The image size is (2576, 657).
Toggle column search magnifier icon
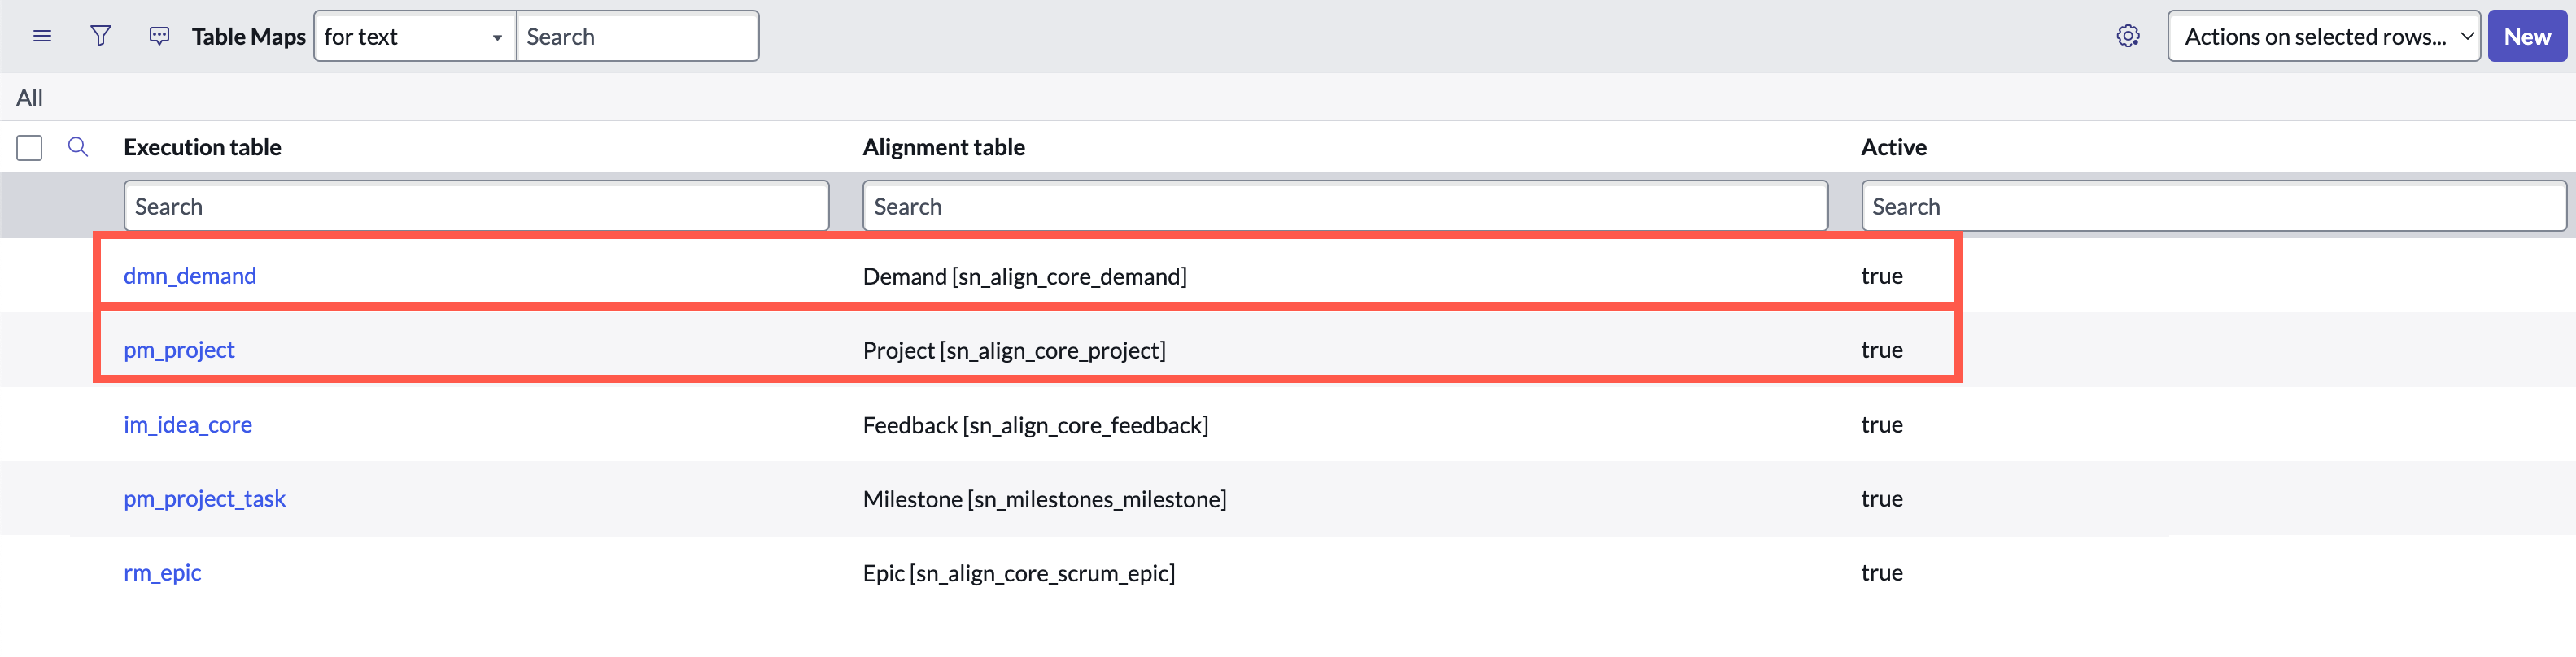click(78, 148)
